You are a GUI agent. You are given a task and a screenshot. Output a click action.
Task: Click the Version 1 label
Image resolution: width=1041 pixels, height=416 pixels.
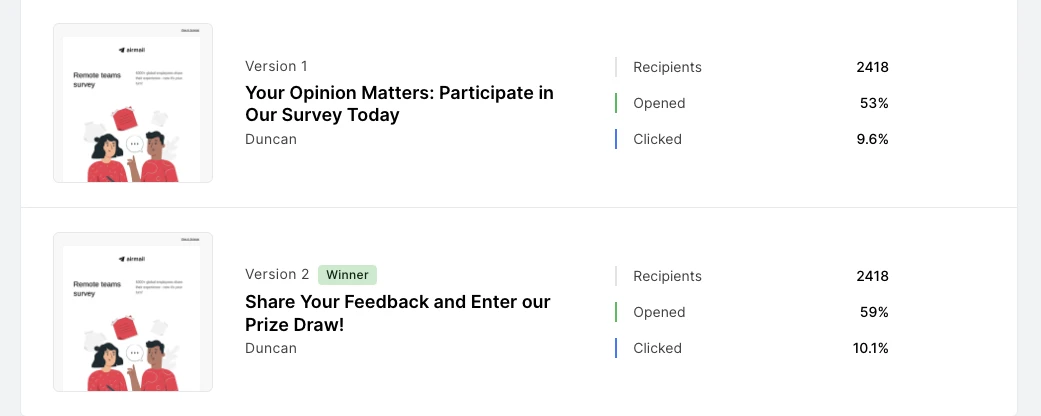[276, 66]
